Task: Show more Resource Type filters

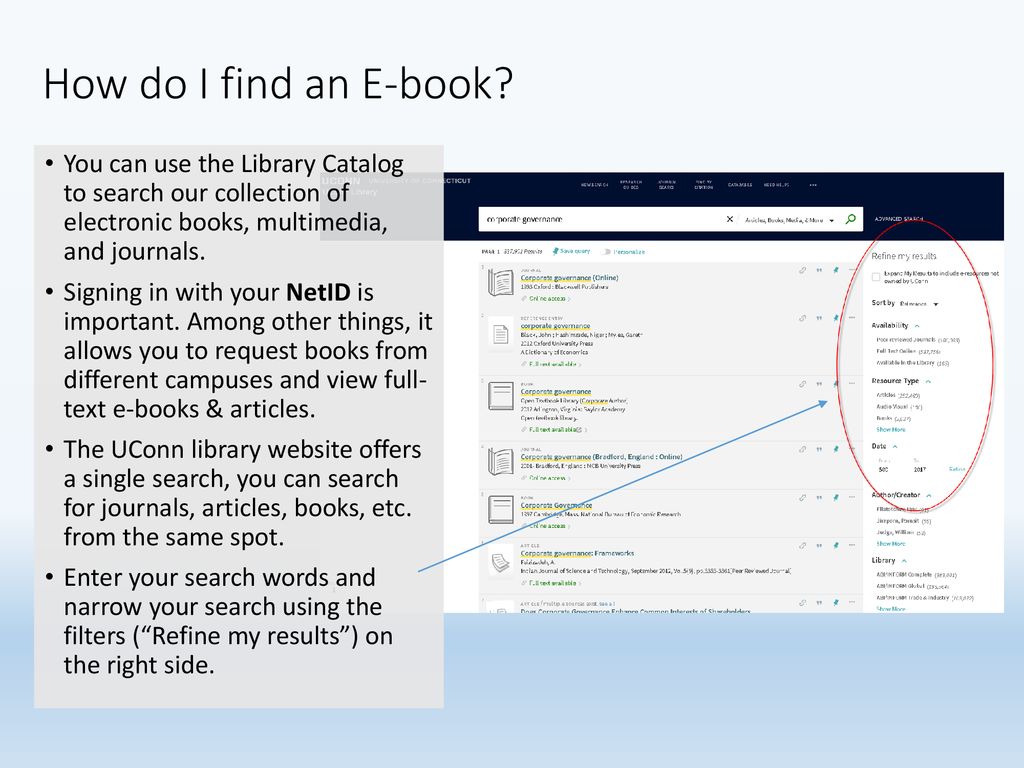Action: pyautogui.click(x=891, y=430)
